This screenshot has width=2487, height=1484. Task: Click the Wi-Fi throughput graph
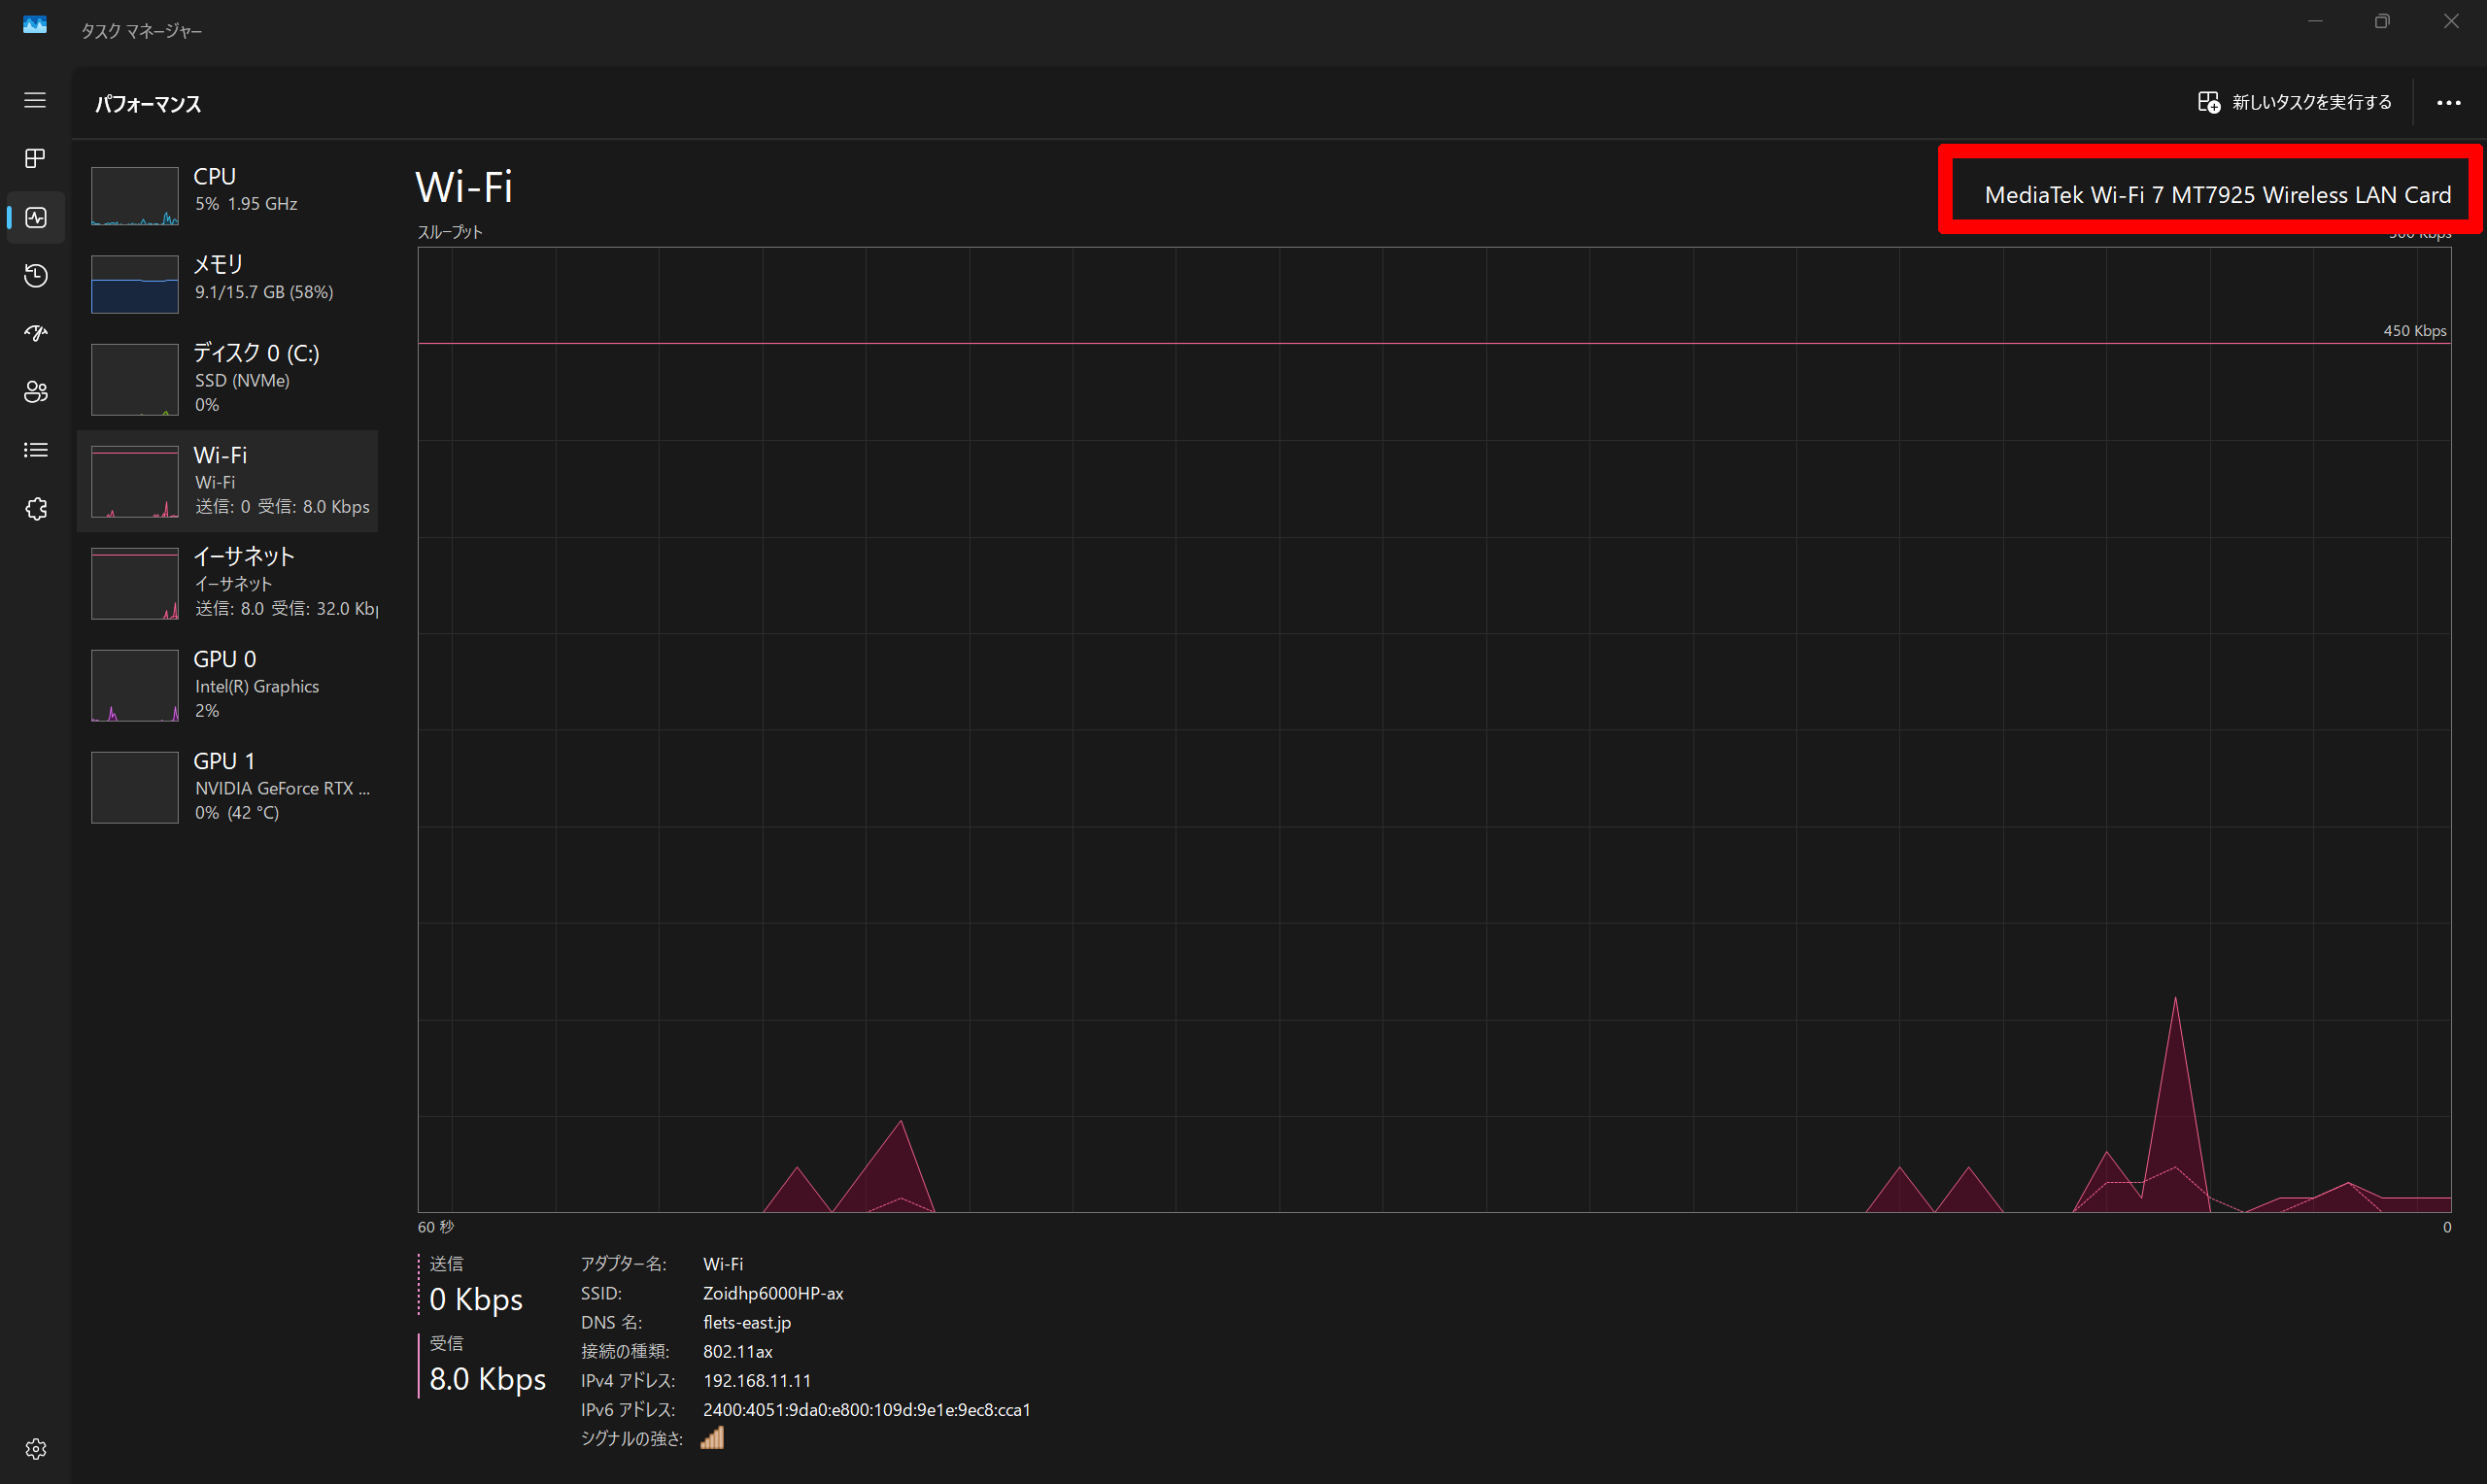click(x=1433, y=730)
